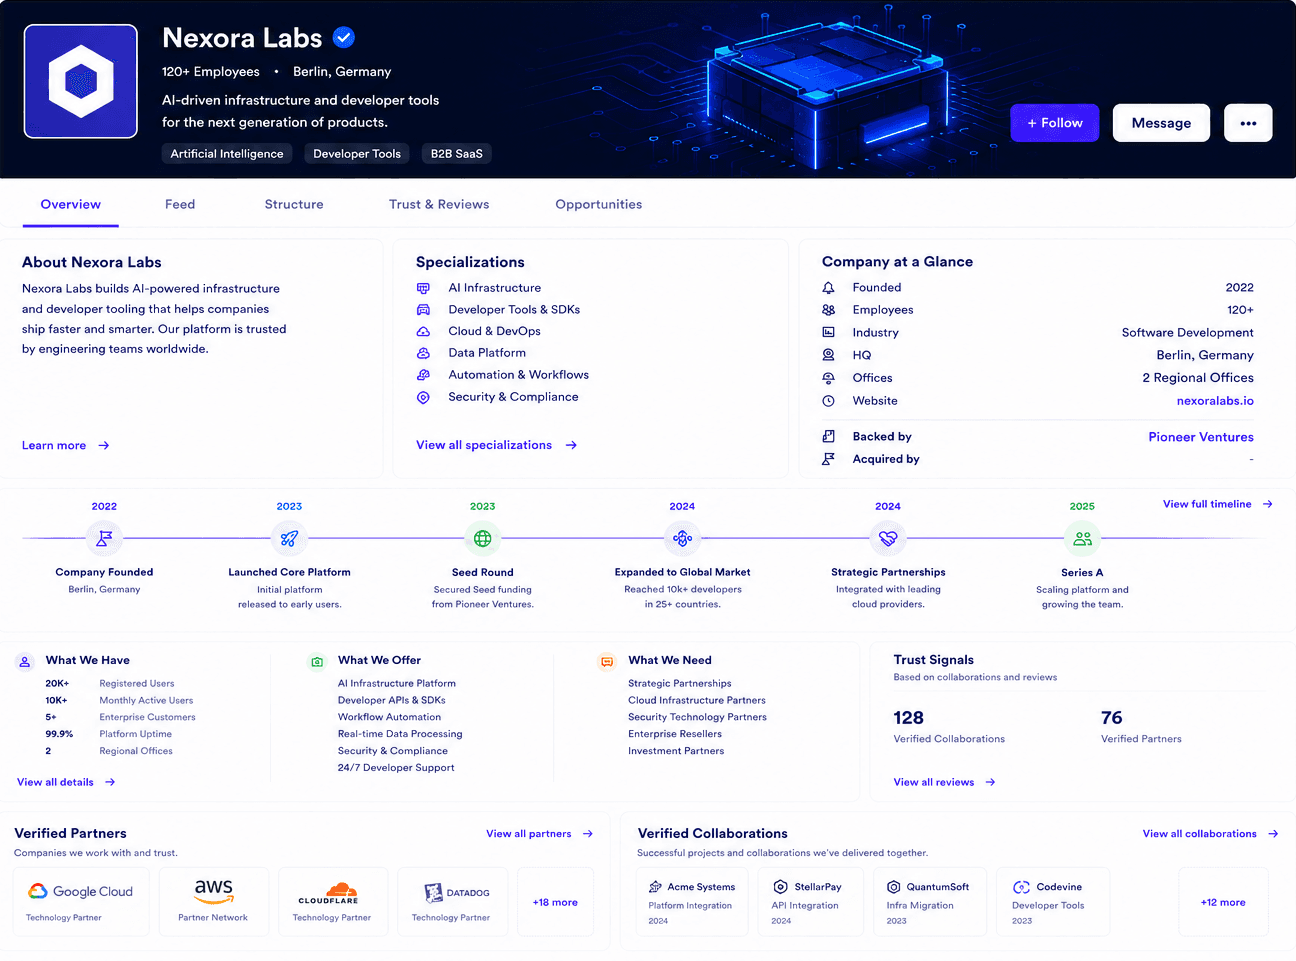
Task: Click the Industry chart icon
Action: (x=828, y=332)
